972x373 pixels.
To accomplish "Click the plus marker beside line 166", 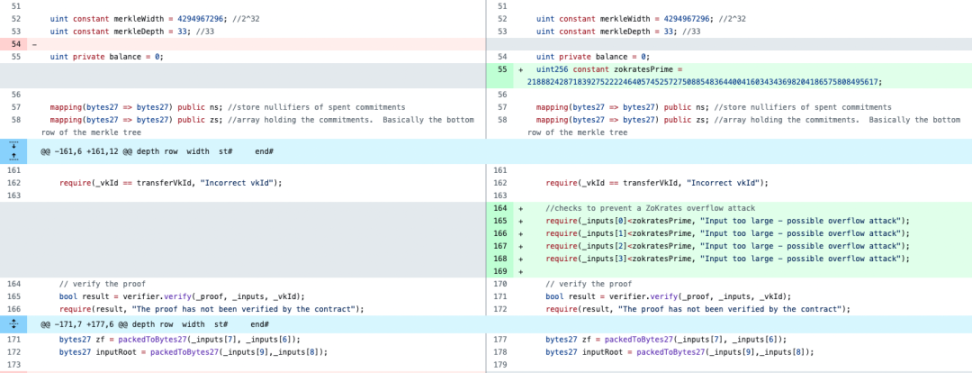I will 521,234.
